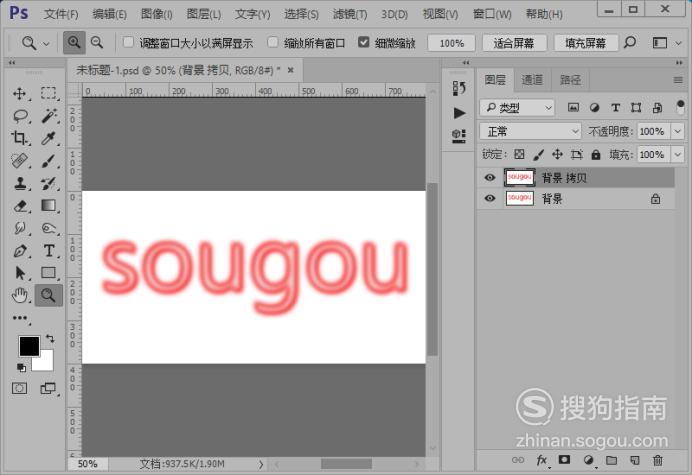This screenshot has height=475, width=692.
Task: Open search with magnifier icon
Action: (x=630, y=42)
